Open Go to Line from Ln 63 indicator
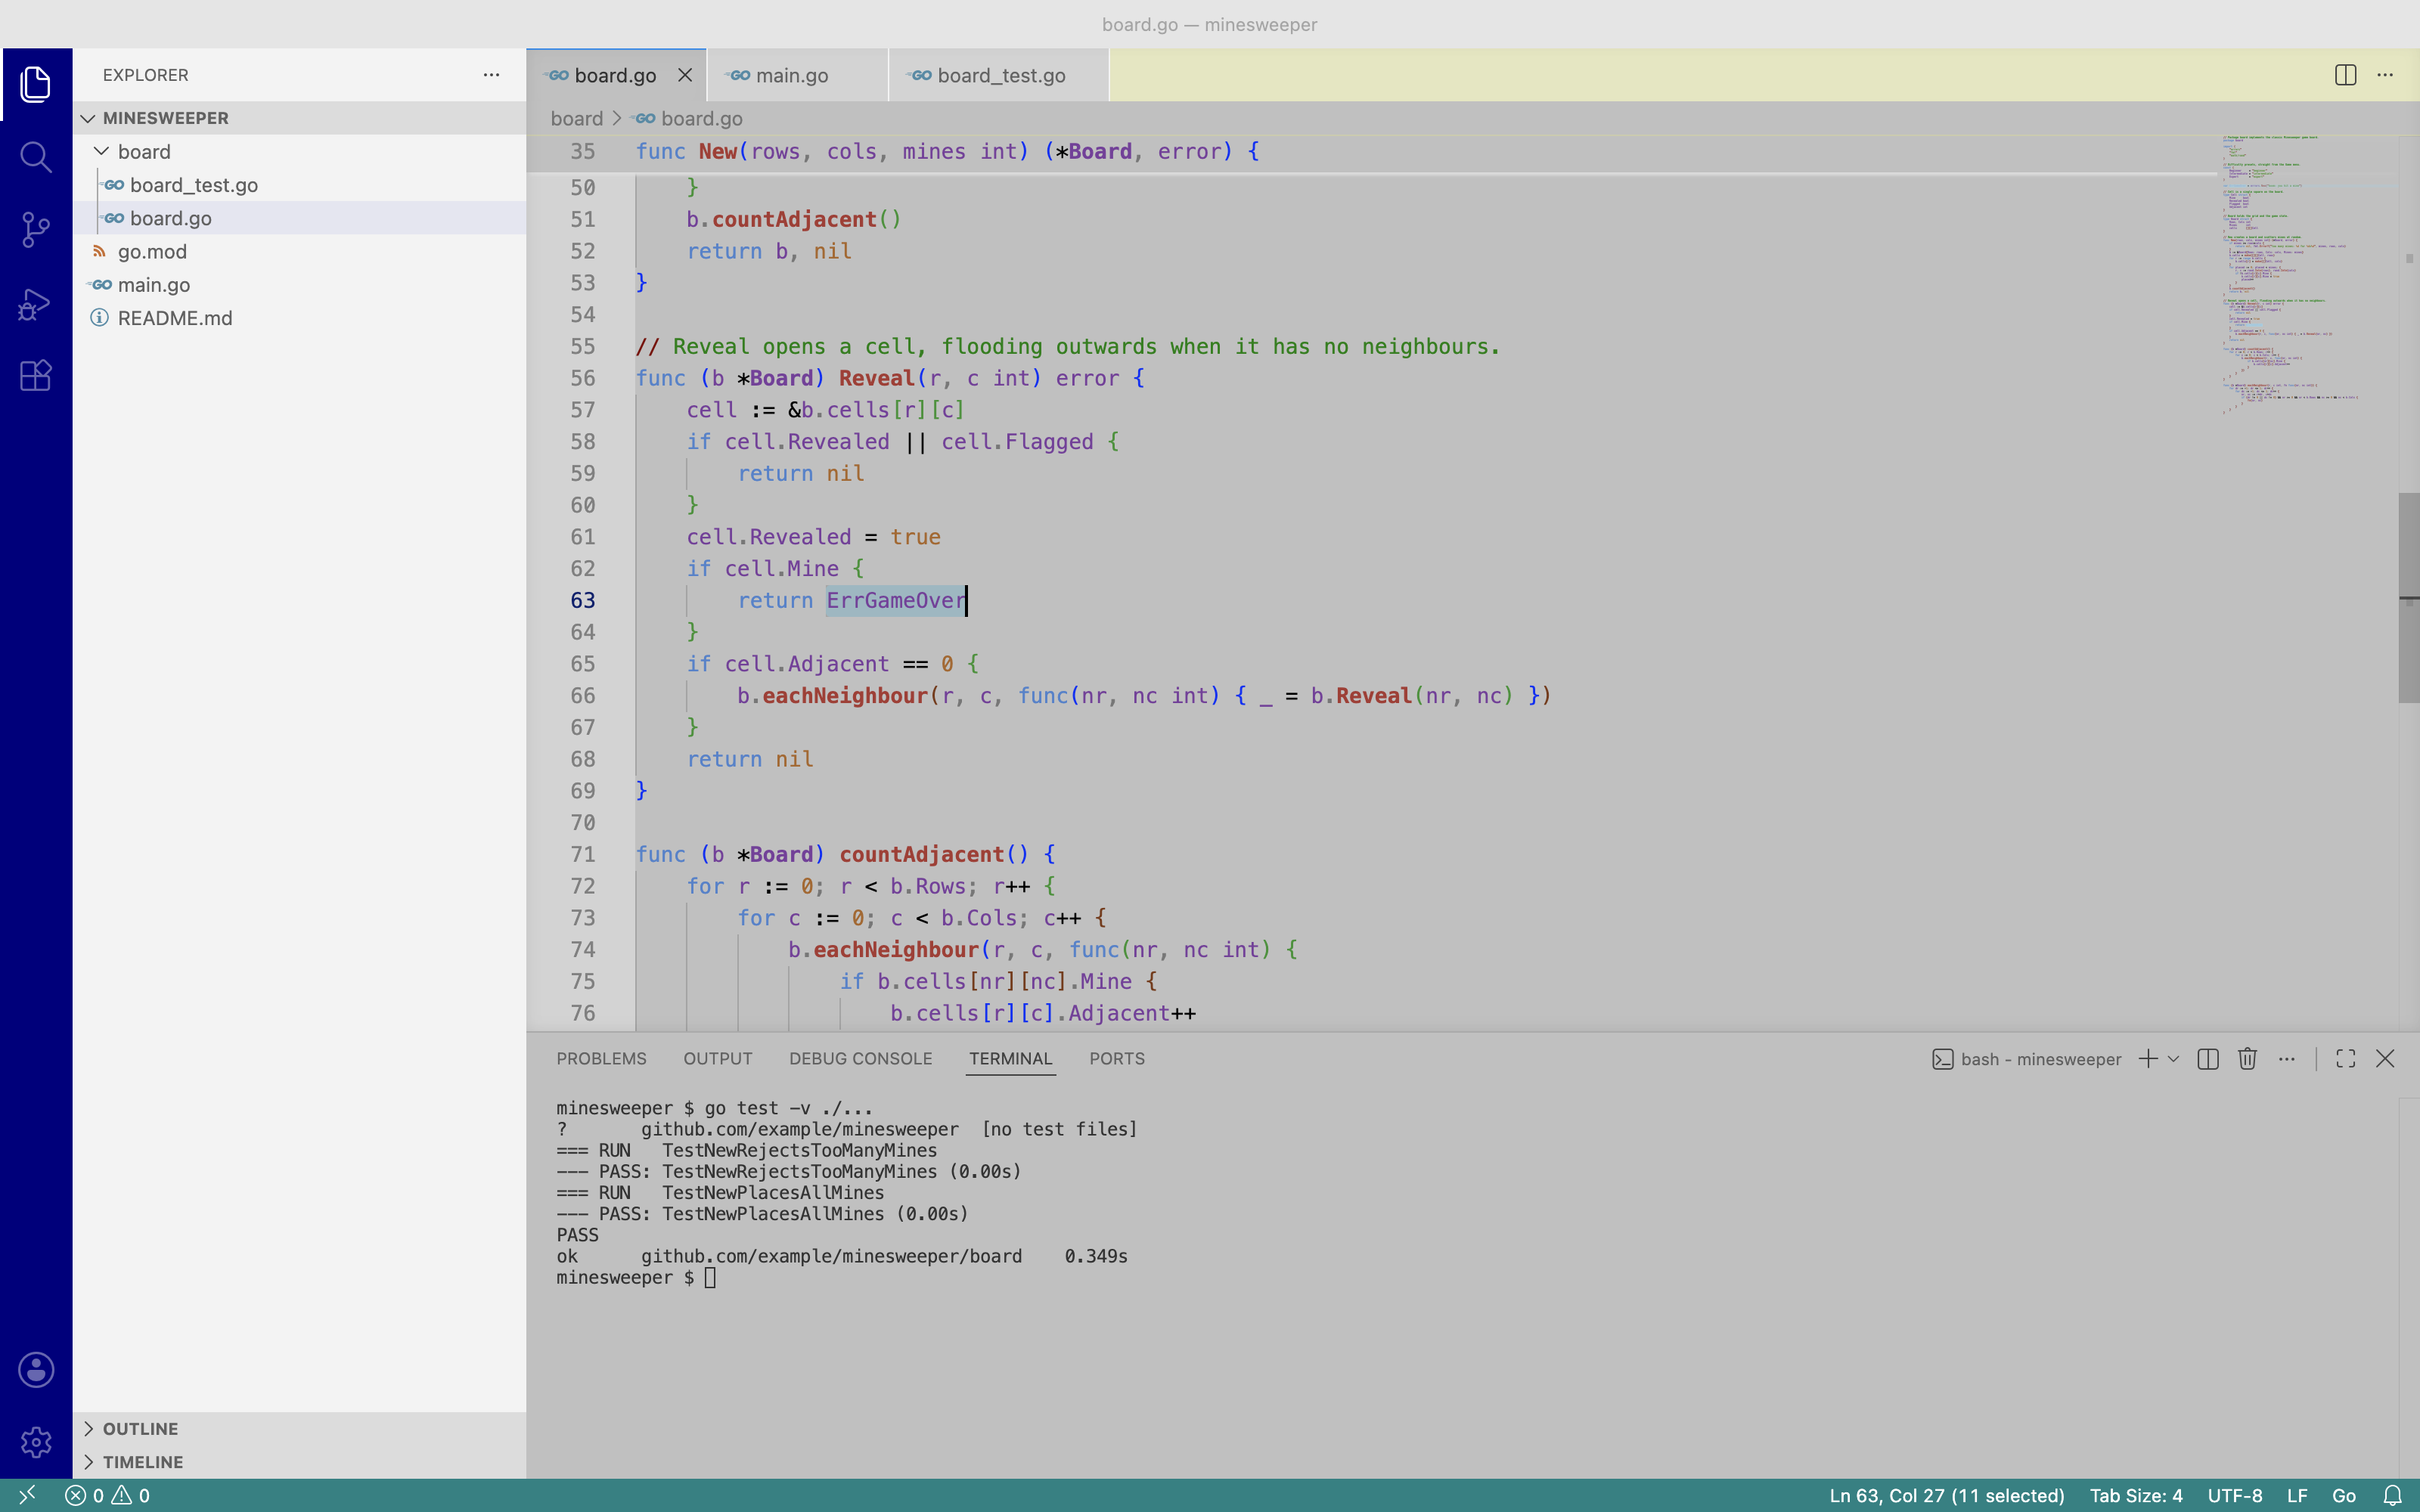This screenshot has height=1512, width=2420. (x=1946, y=1496)
